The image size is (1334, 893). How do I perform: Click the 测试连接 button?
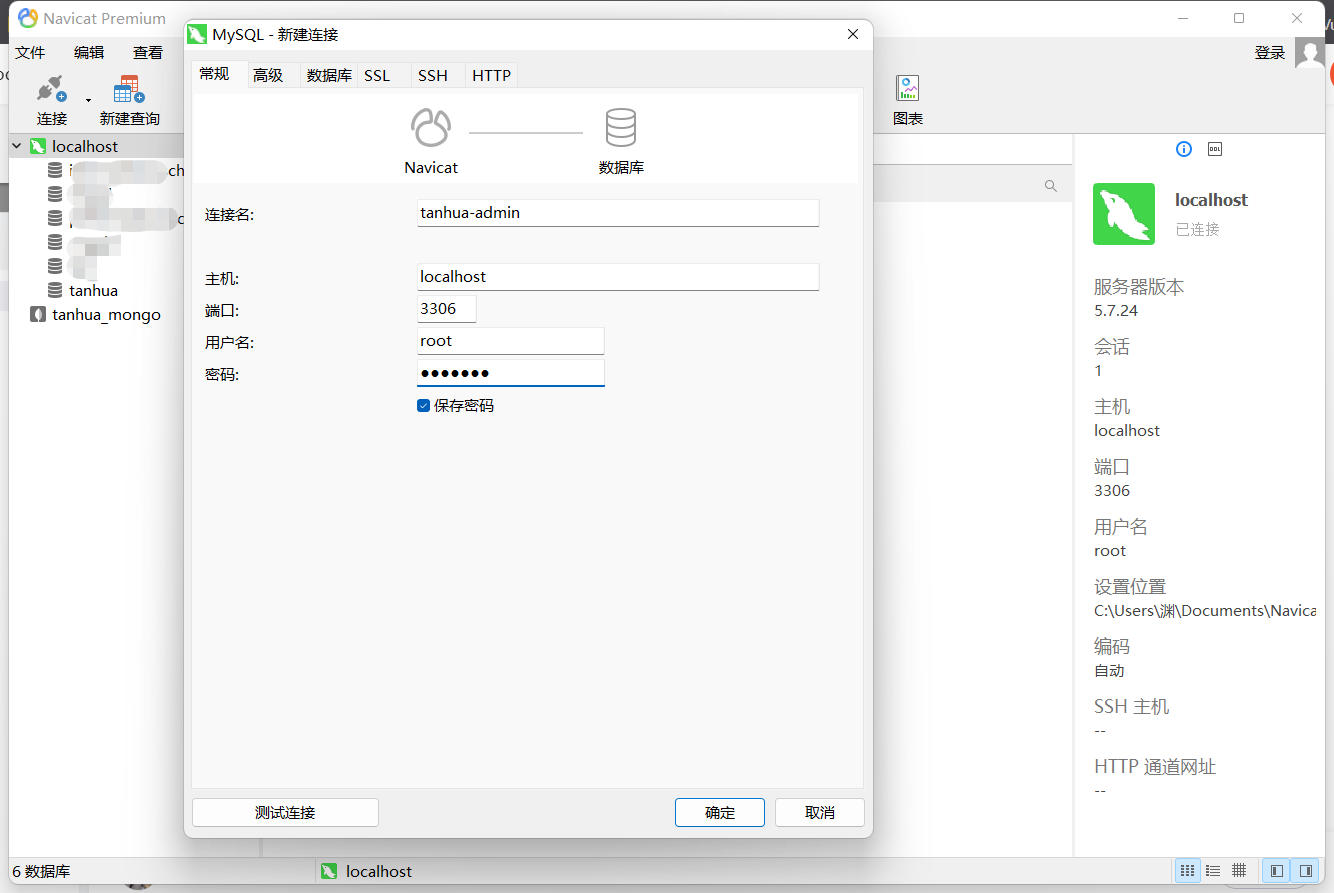click(x=285, y=812)
